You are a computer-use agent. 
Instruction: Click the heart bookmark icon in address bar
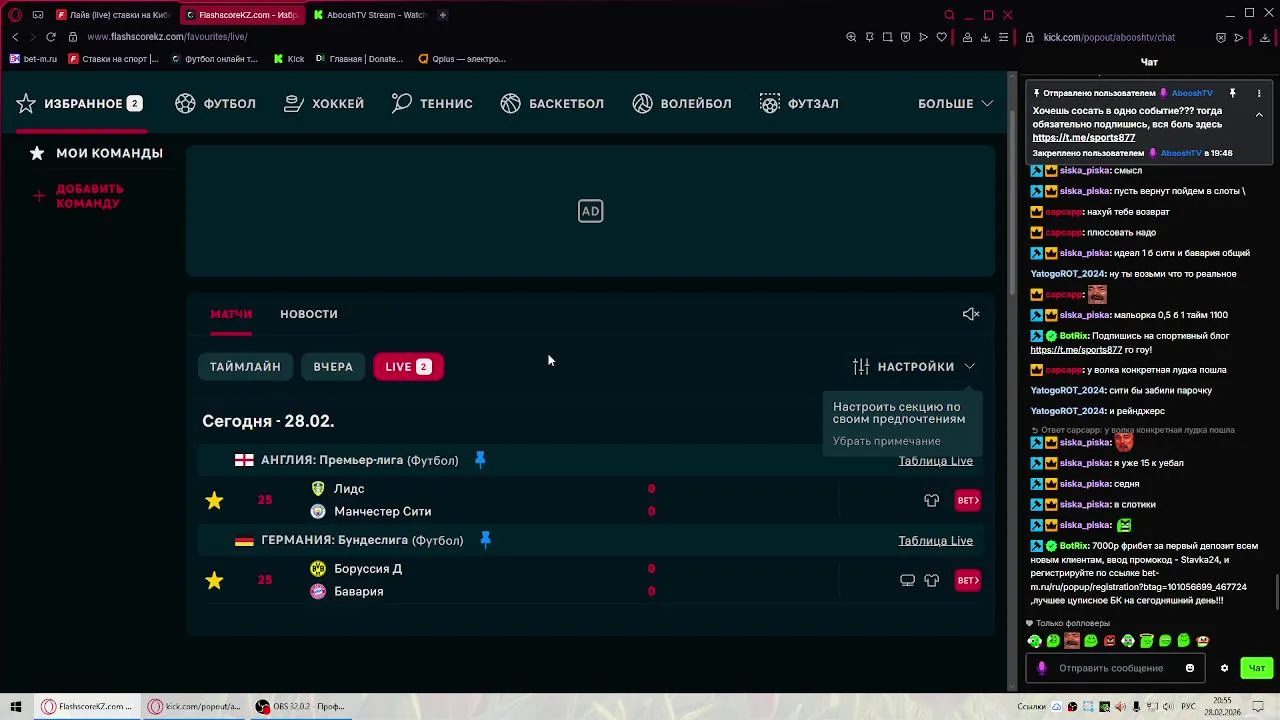(941, 37)
